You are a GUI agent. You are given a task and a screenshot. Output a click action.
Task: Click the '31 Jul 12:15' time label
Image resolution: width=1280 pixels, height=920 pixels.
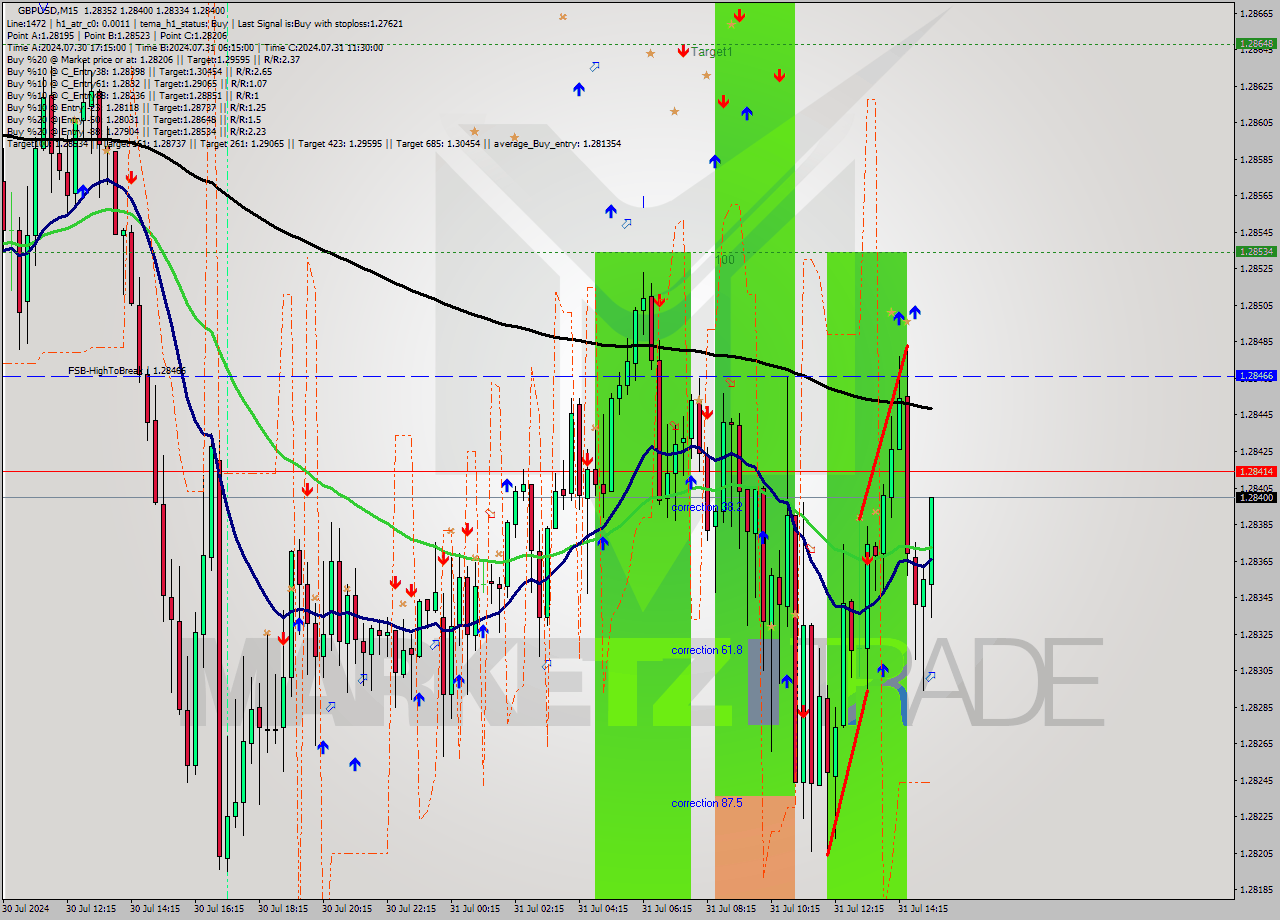(x=859, y=909)
